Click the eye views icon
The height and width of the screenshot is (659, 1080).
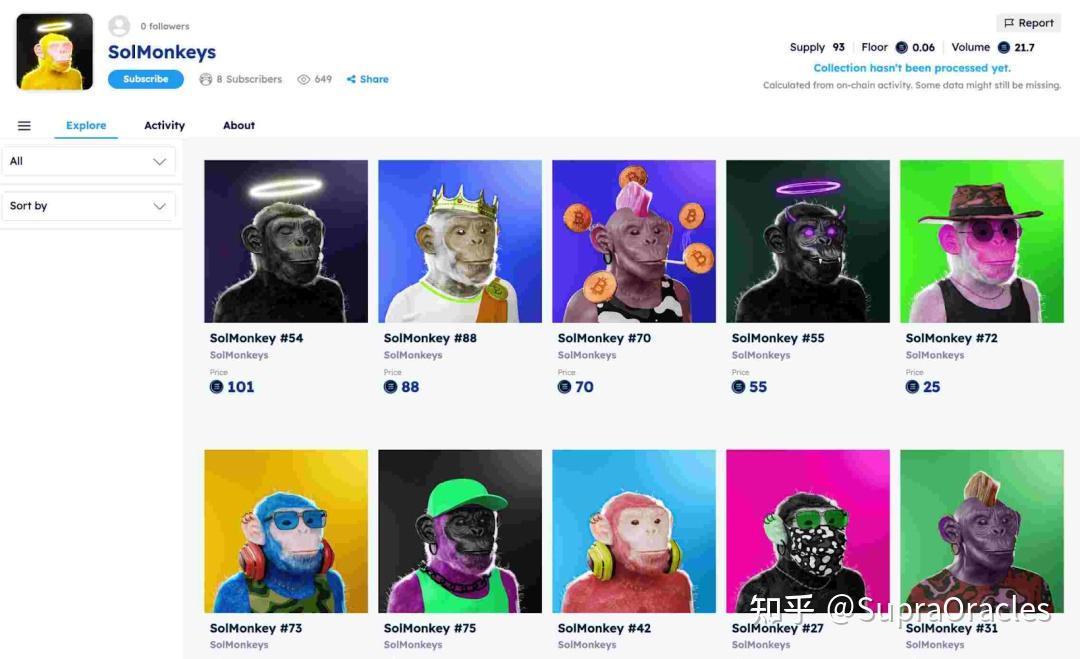[x=303, y=79]
